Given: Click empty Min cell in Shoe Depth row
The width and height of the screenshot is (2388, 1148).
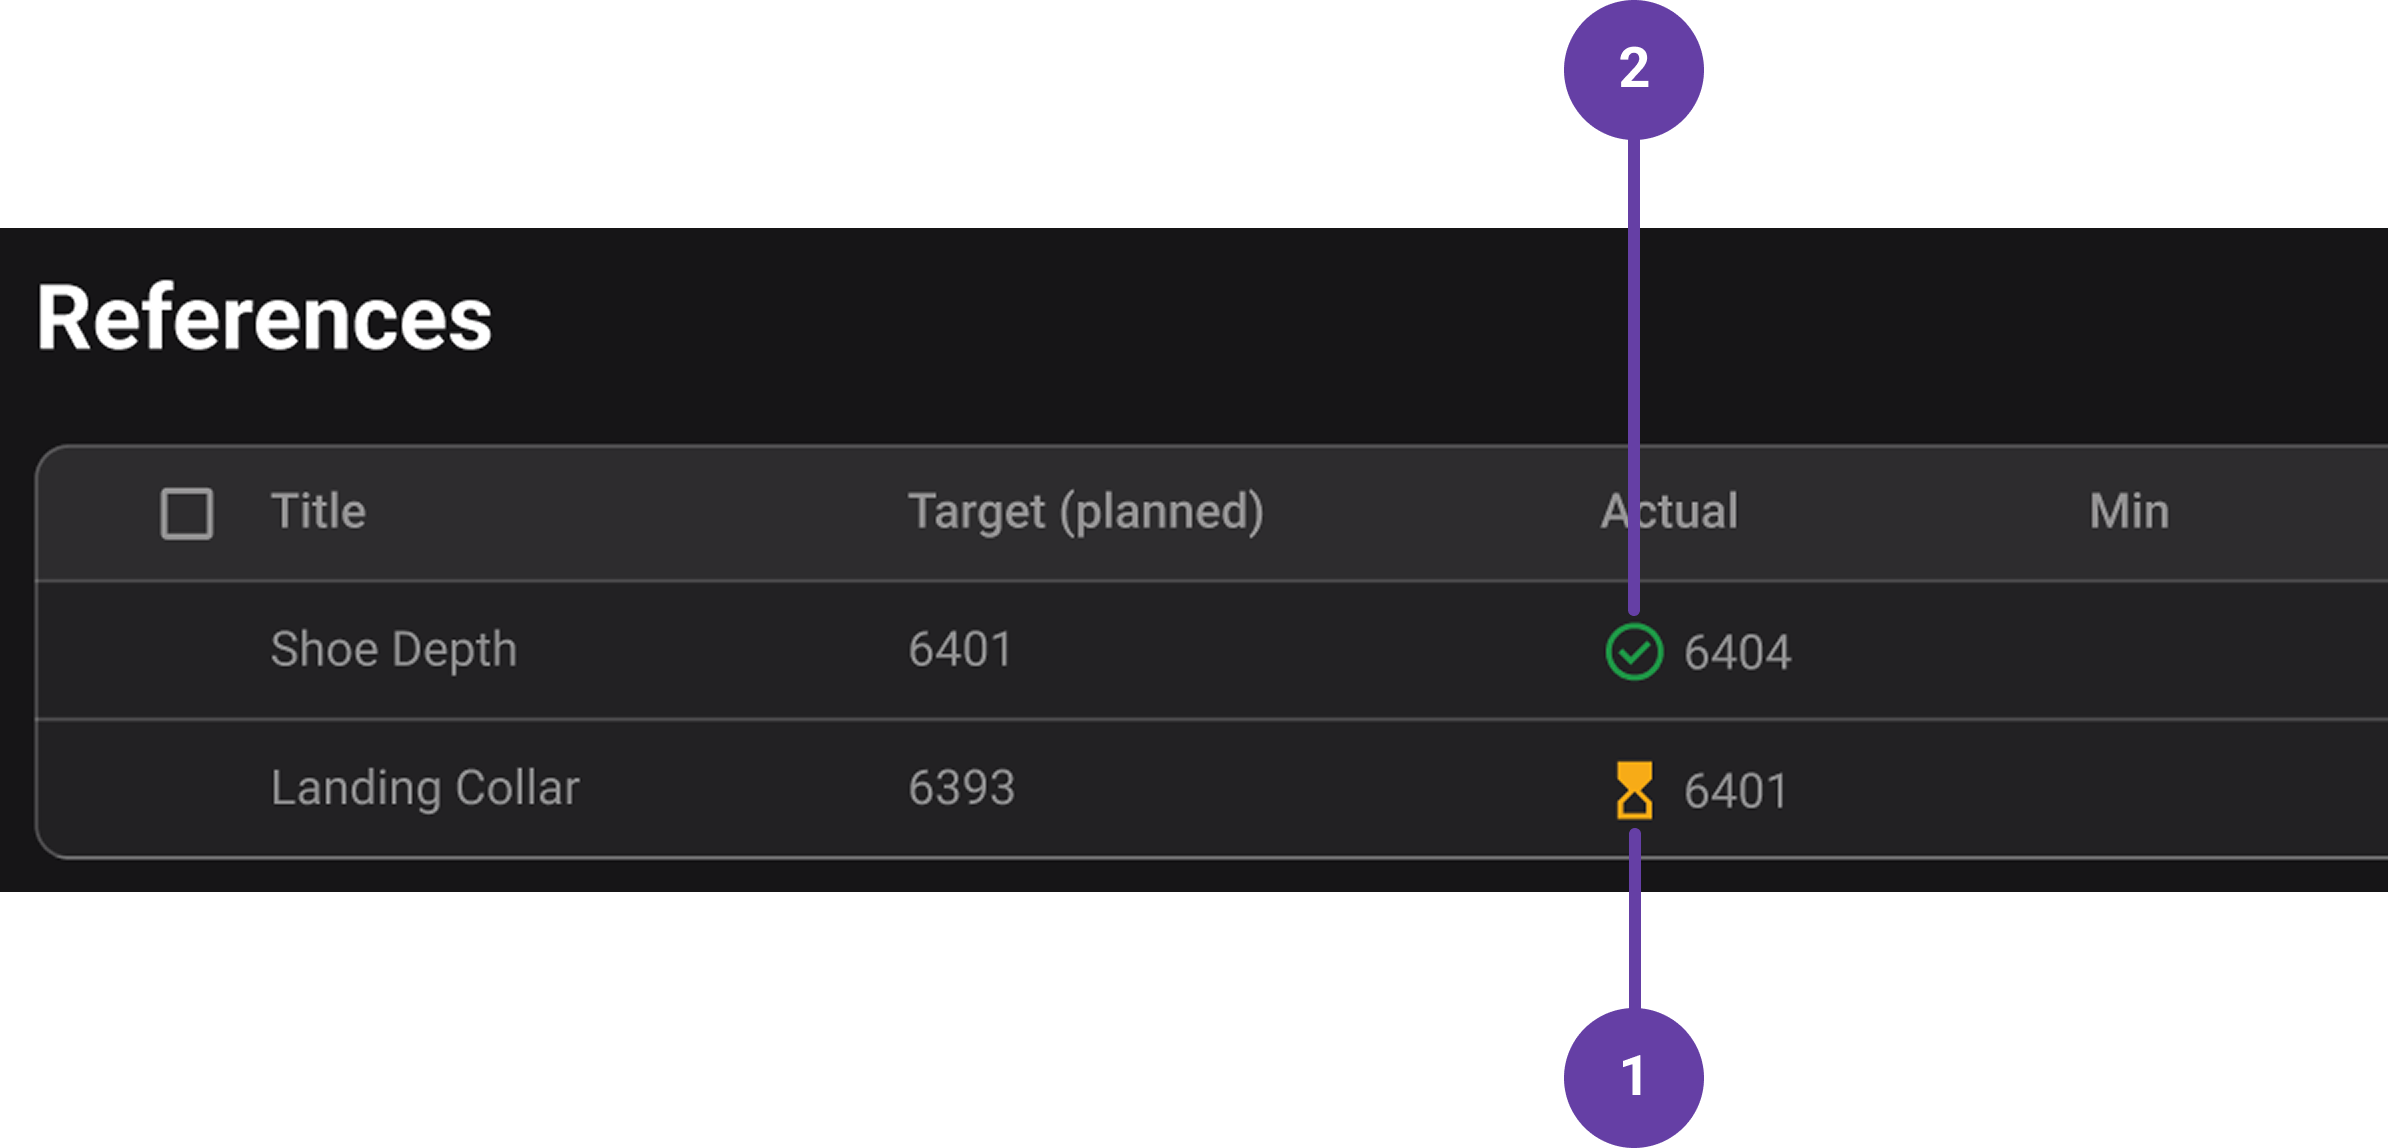Looking at the screenshot, I should (x=2129, y=650).
